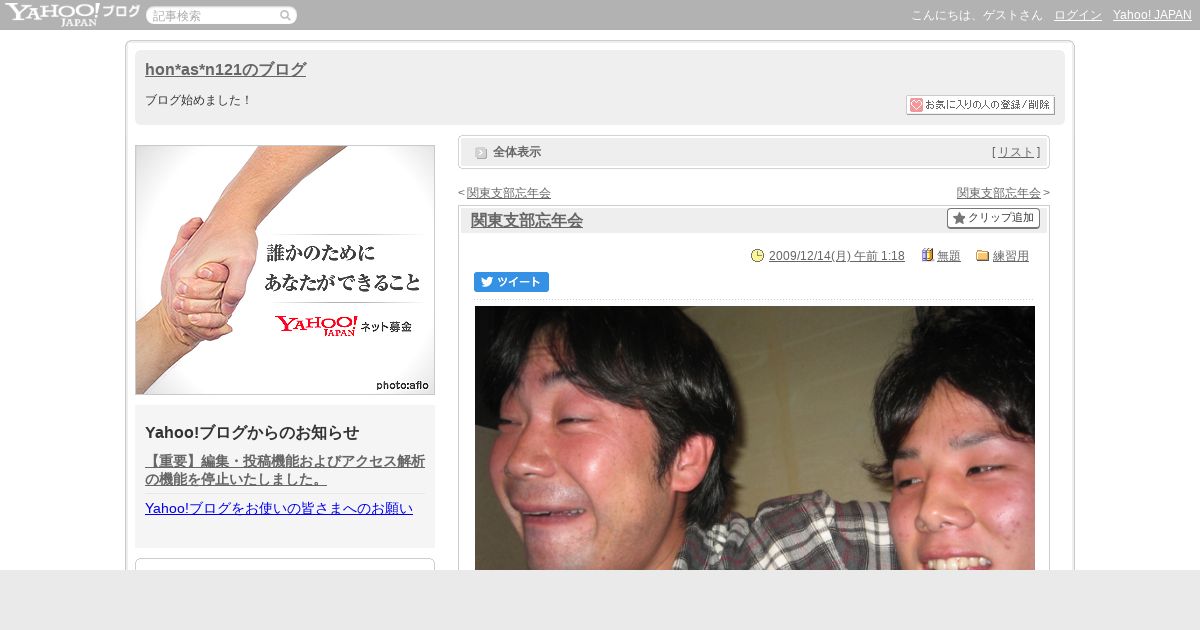The image size is (1200, 630).
Task: Select the Yahoo!ブログからのお知らせ heading
Action: 252,432
